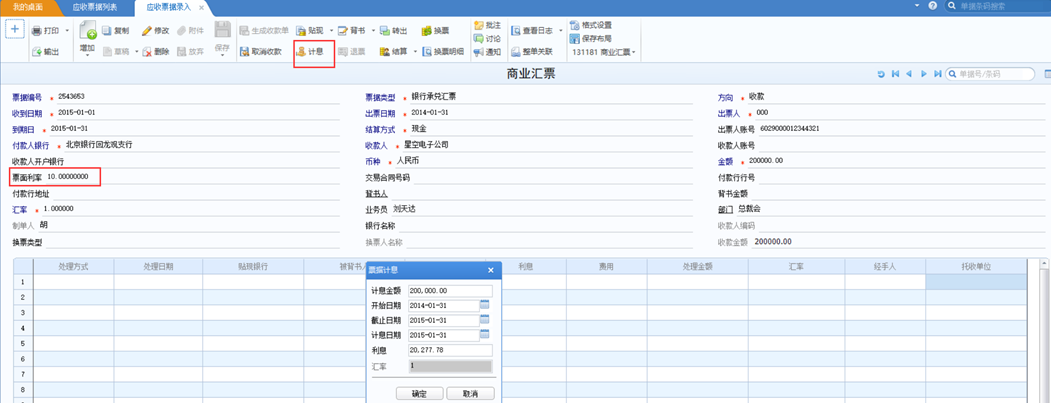Open the 打印 dropdown arrow

coord(66,31)
